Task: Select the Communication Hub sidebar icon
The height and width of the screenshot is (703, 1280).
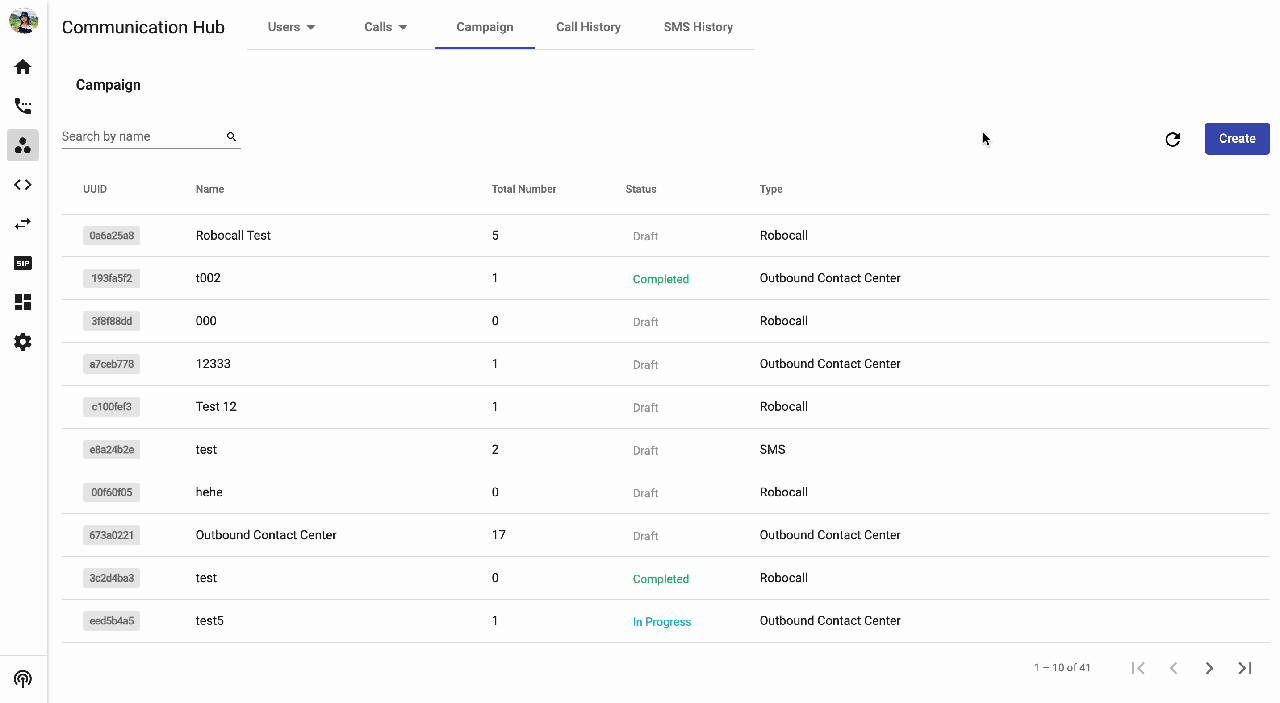Action: pyautogui.click(x=23, y=145)
